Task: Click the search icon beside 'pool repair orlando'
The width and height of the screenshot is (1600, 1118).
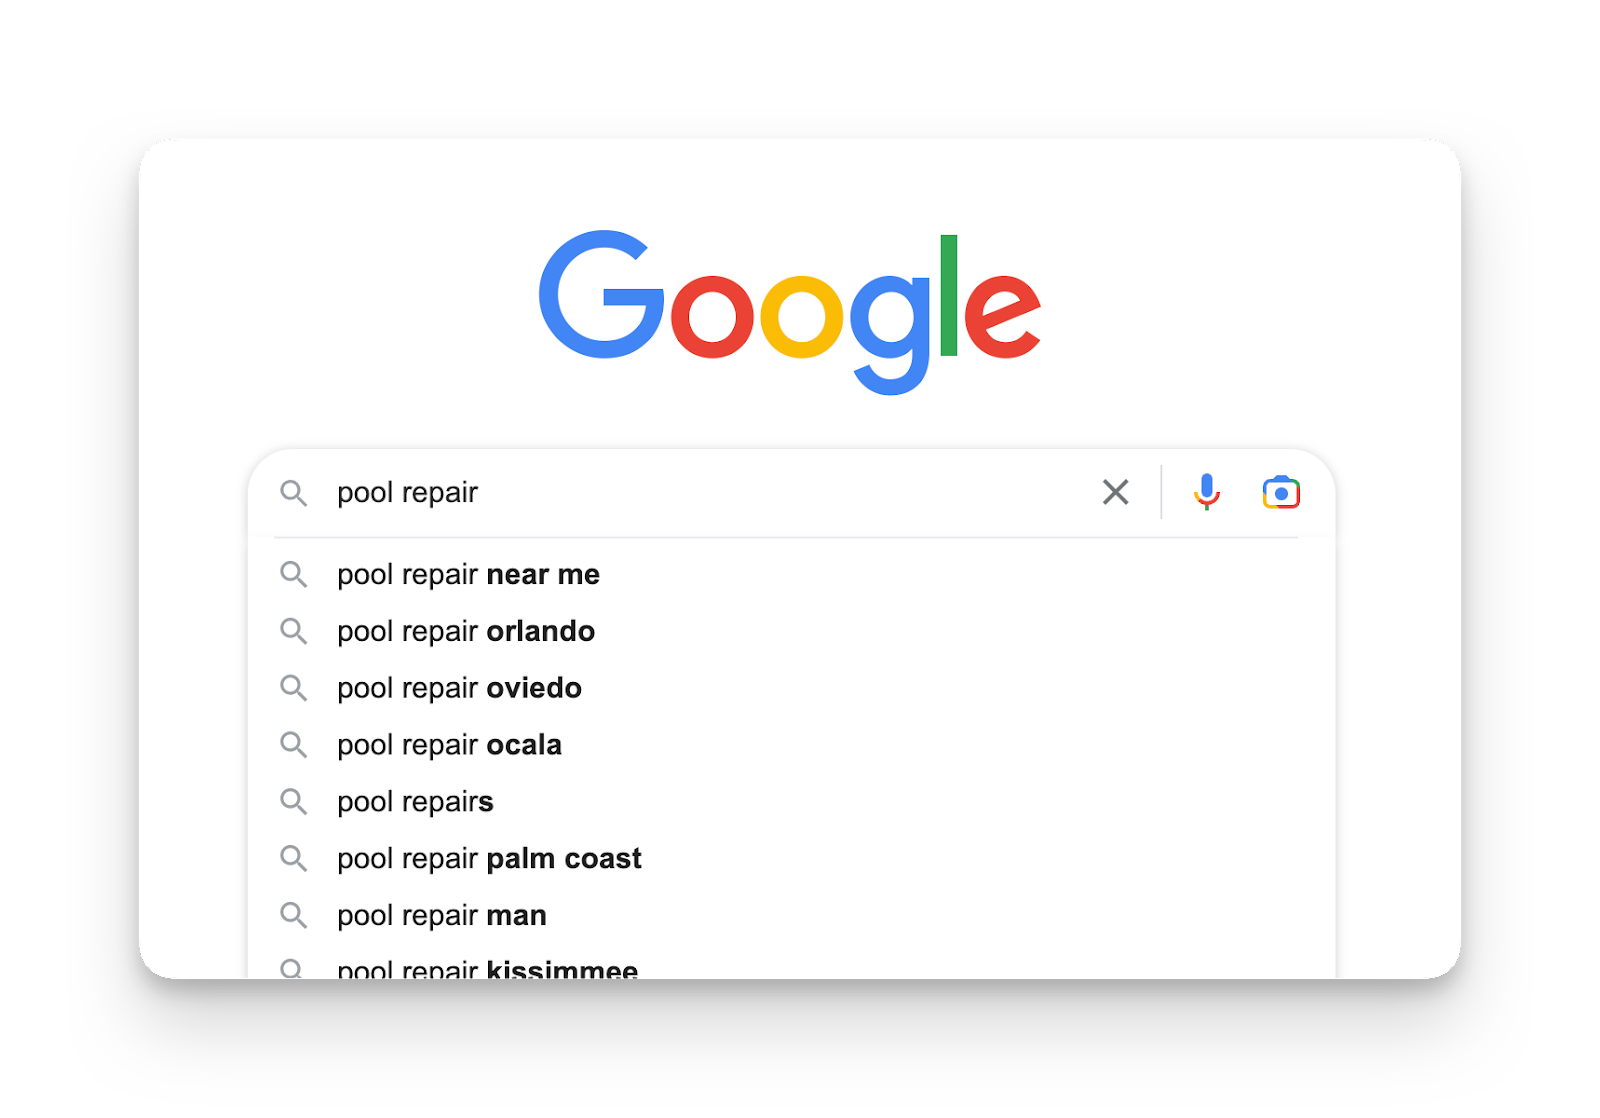Action: tap(294, 632)
